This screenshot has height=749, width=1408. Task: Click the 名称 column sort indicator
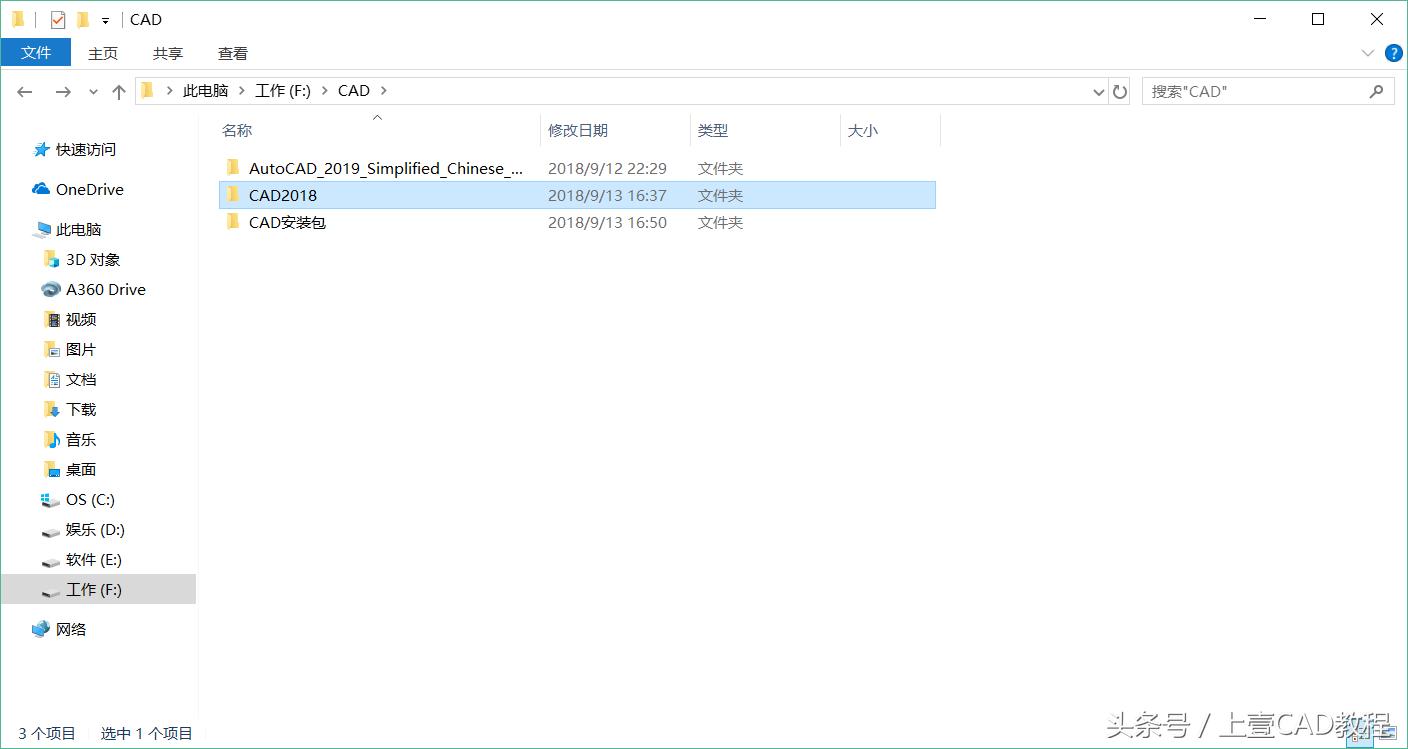pos(377,117)
